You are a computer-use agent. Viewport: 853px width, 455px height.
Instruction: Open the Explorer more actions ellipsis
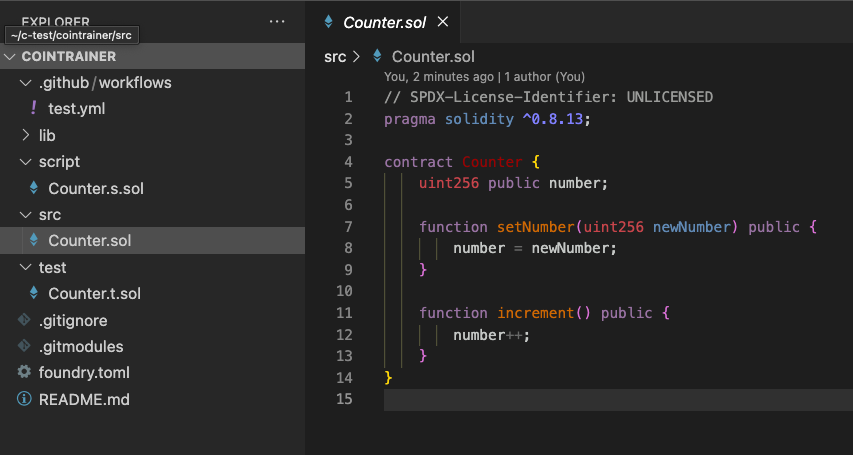[x=277, y=22]
